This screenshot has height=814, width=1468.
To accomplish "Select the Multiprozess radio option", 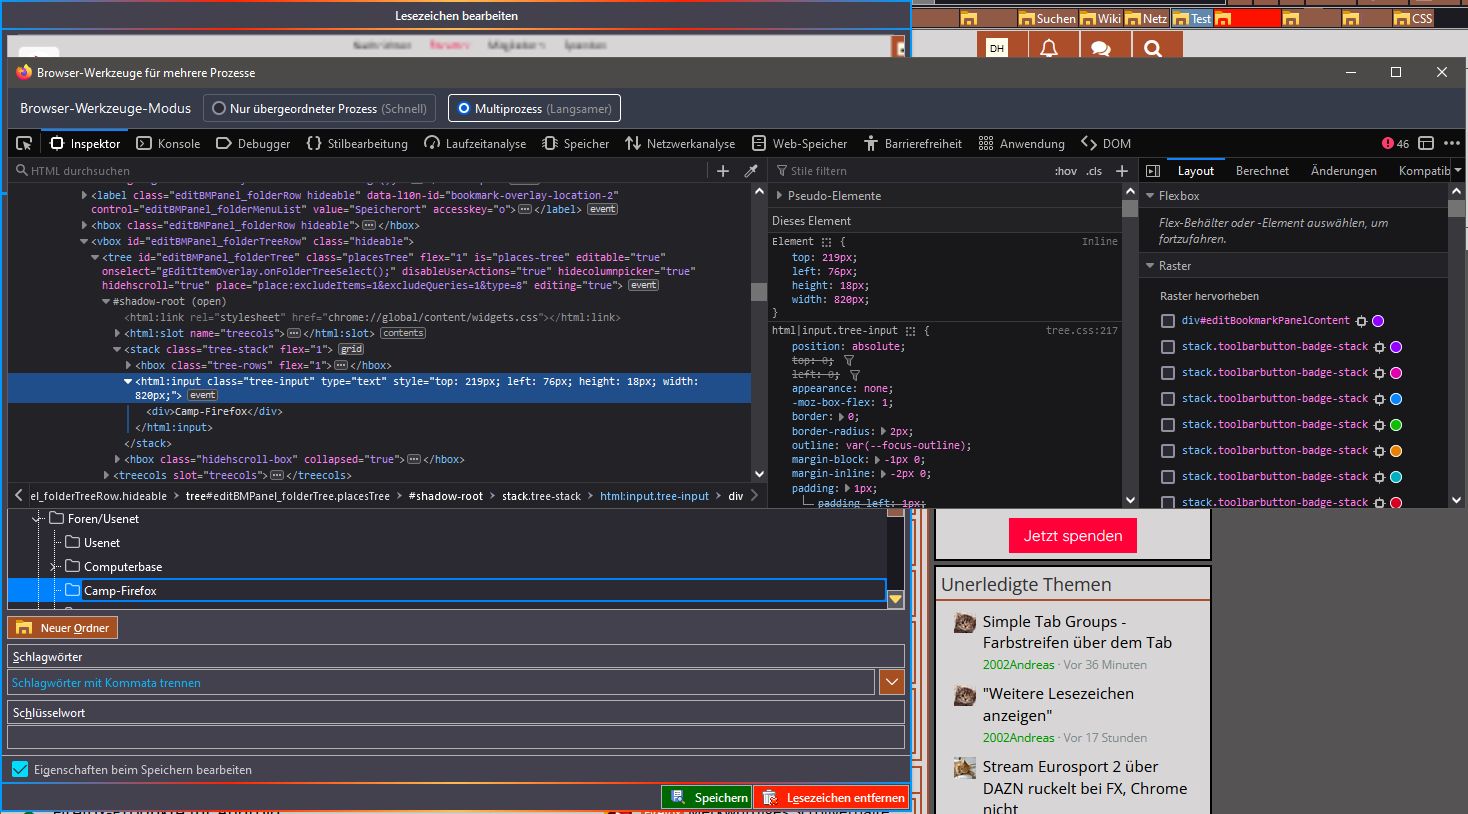I will coord(463,108).
